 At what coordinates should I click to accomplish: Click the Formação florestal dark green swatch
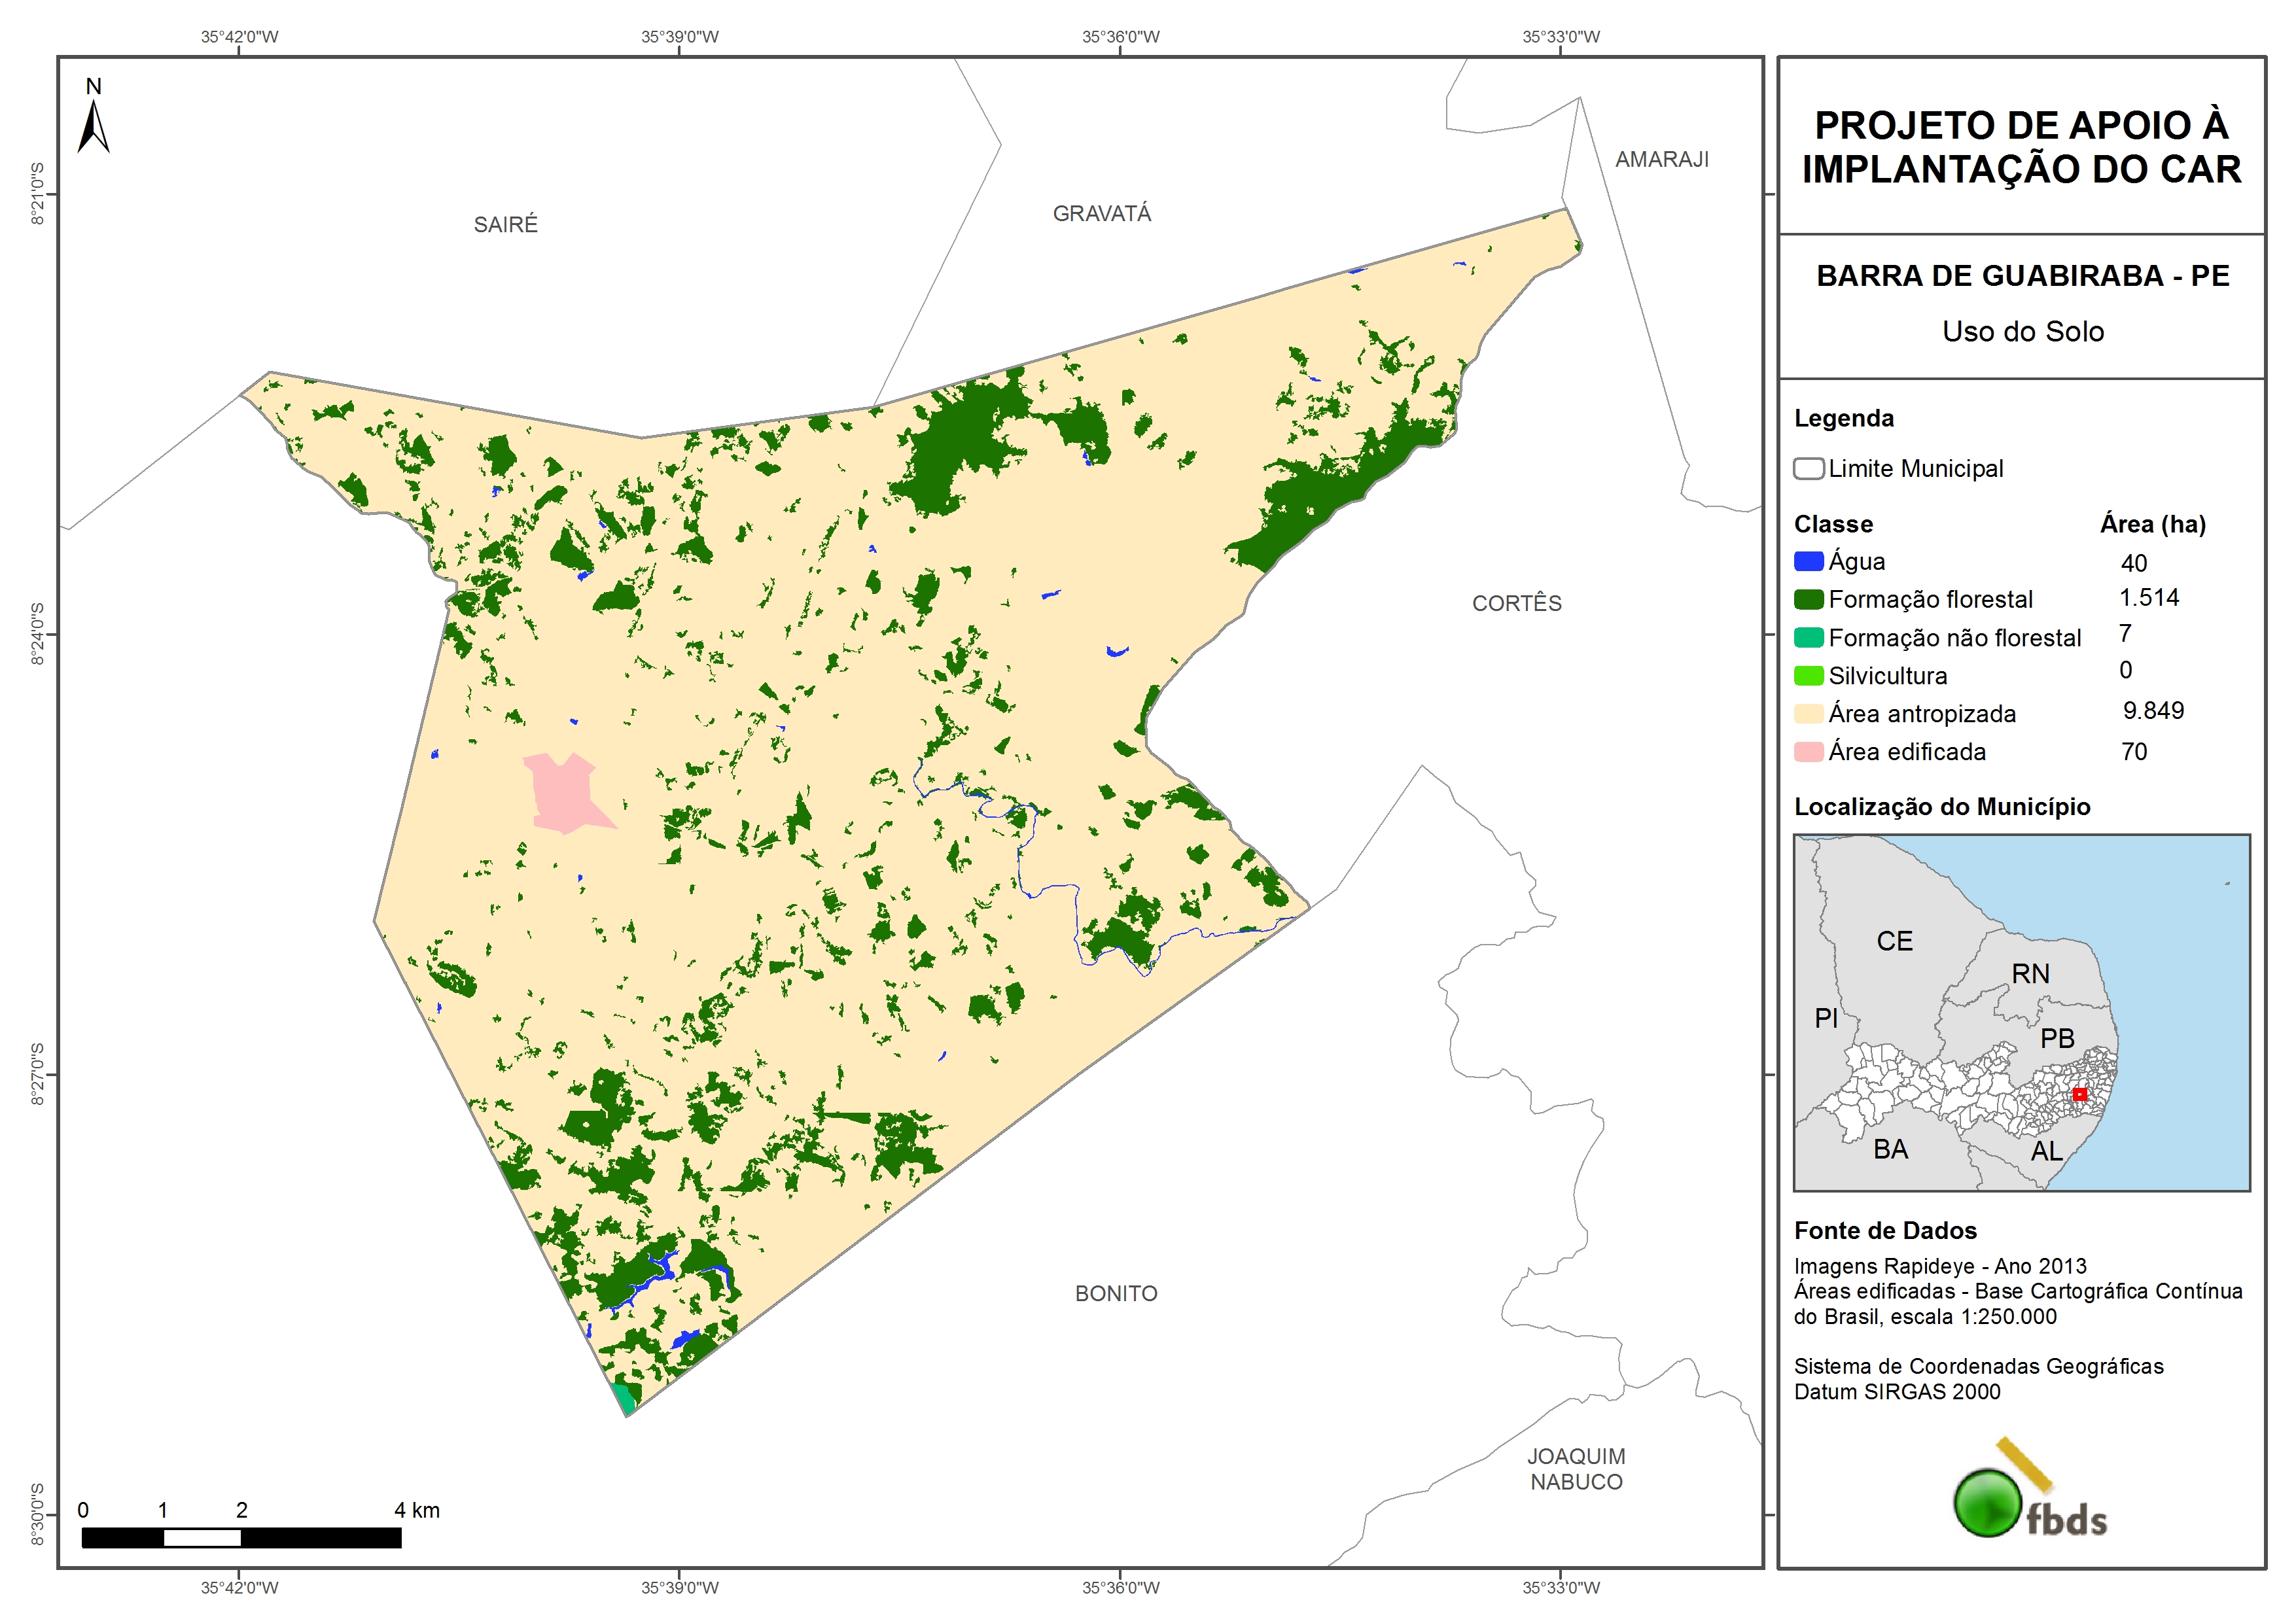[1808, 600]
